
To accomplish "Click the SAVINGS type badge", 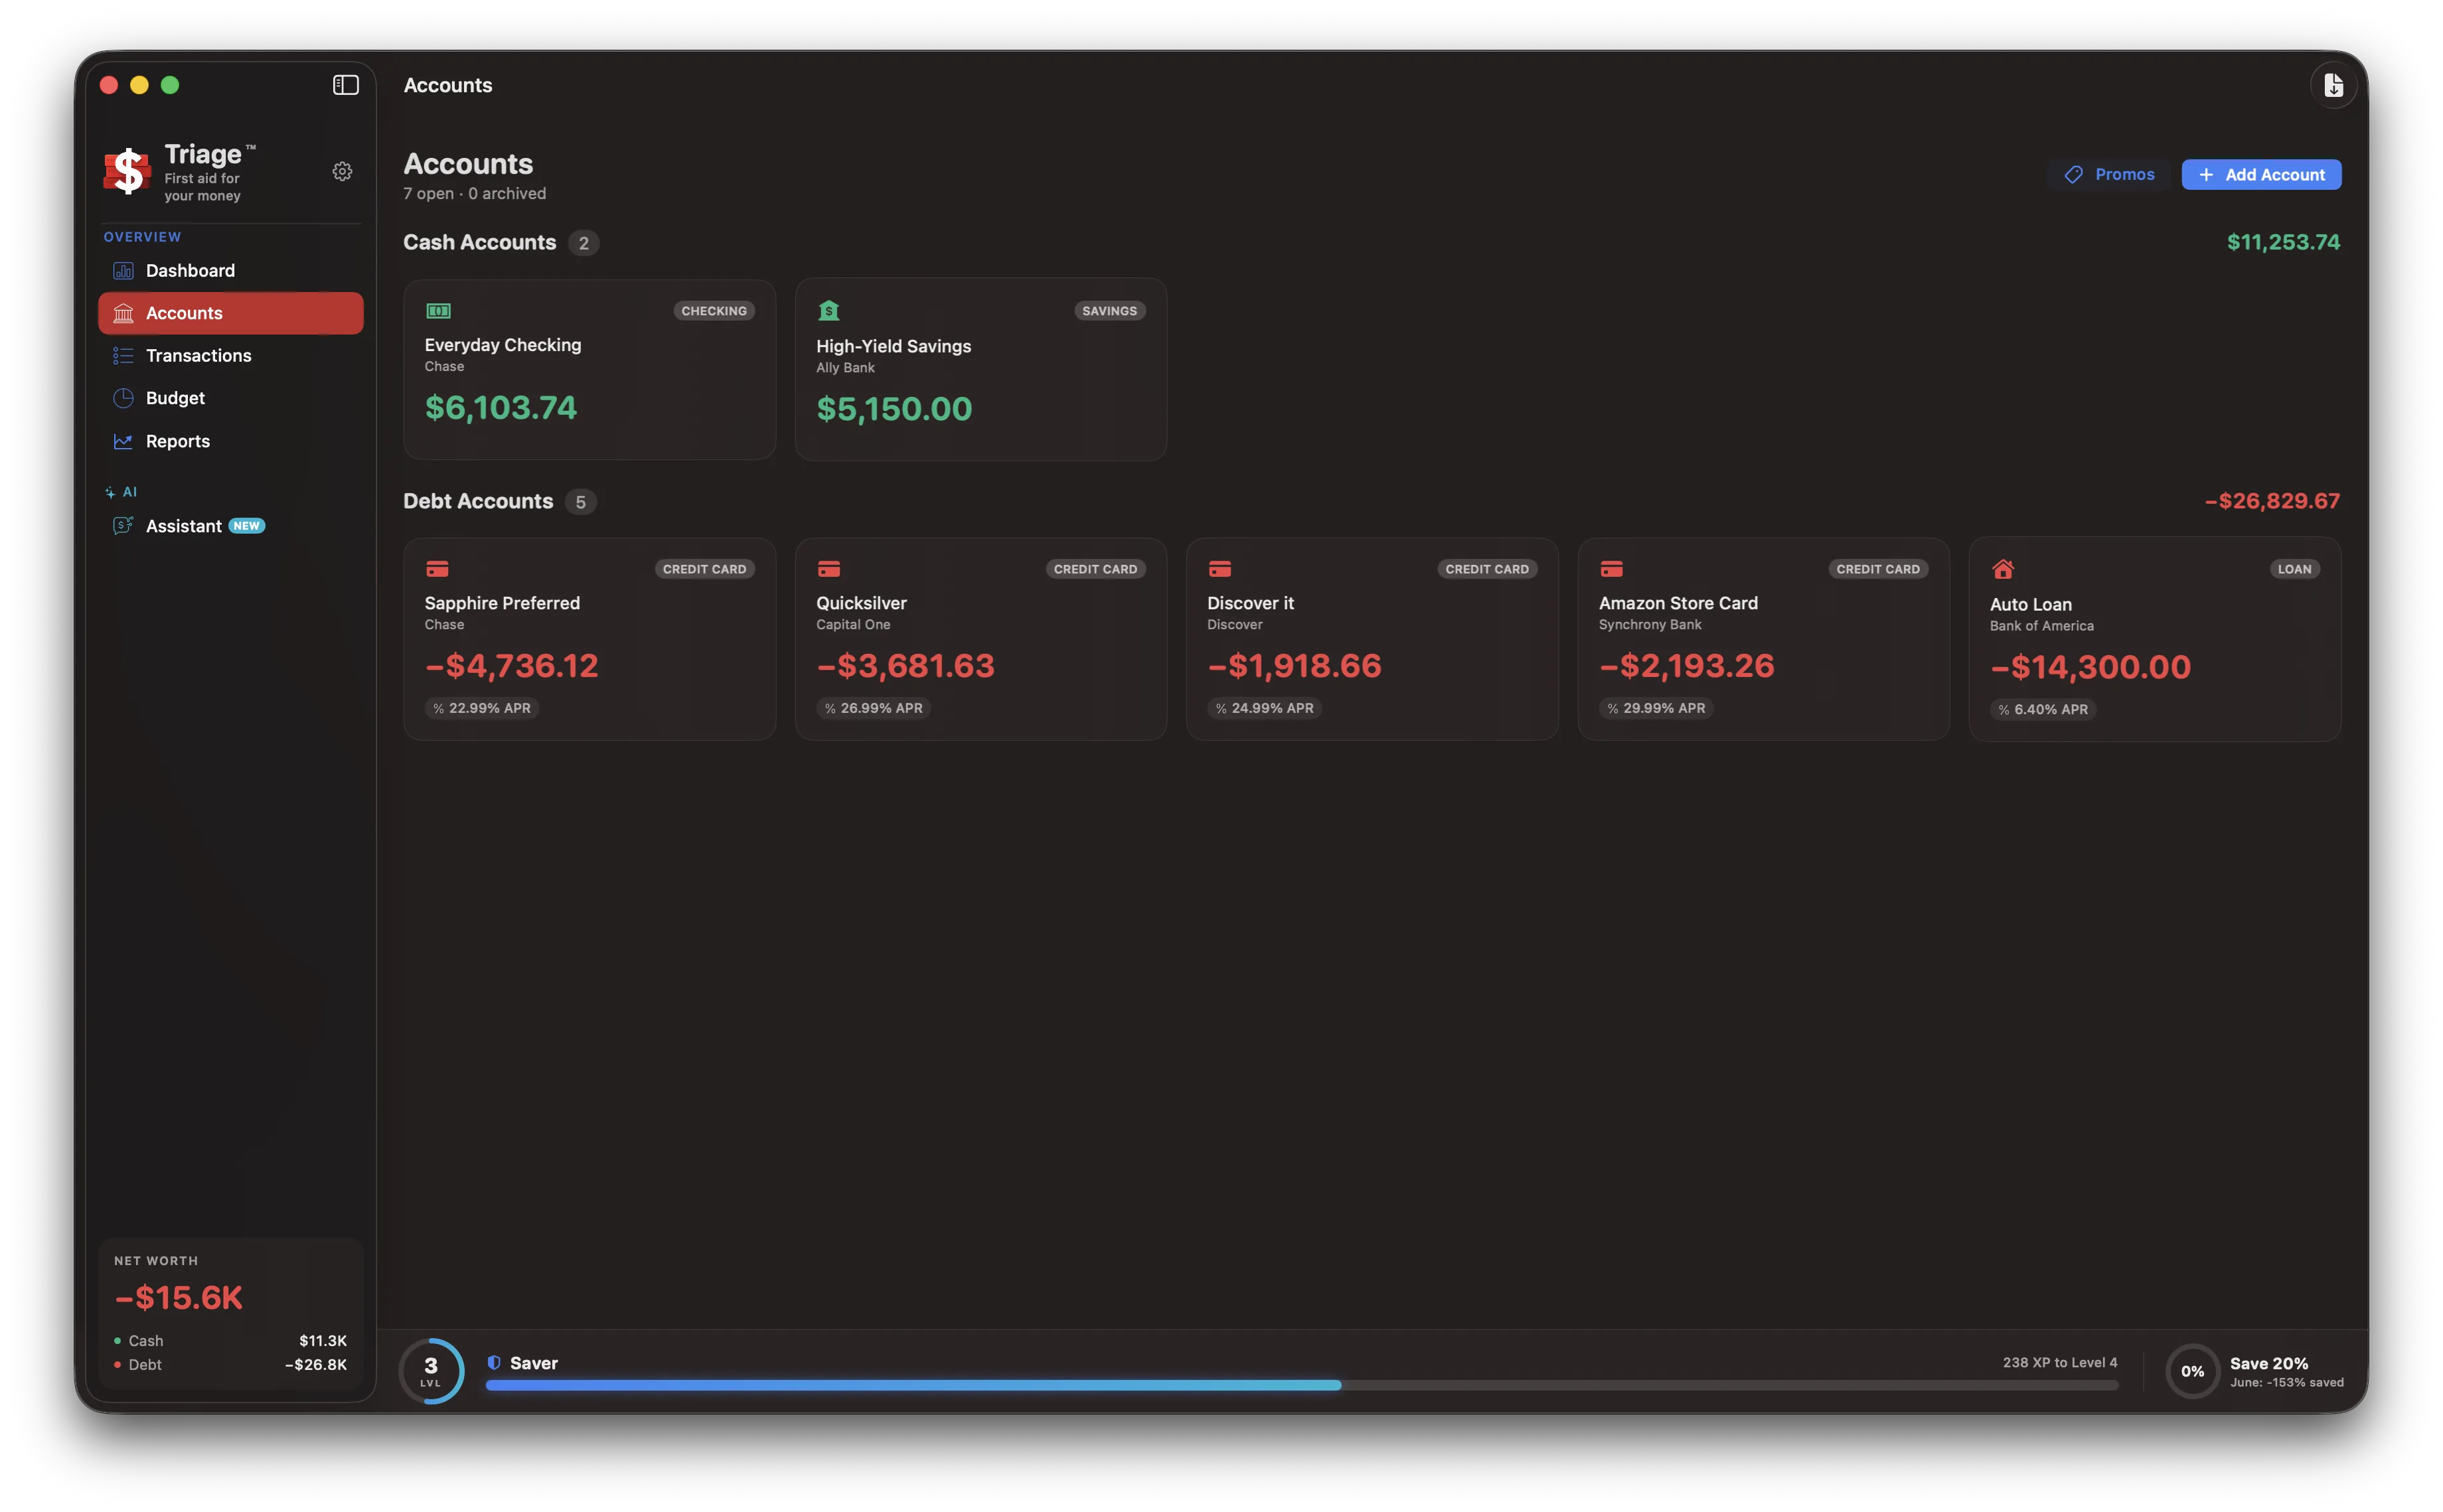I will pos(1109,311).
